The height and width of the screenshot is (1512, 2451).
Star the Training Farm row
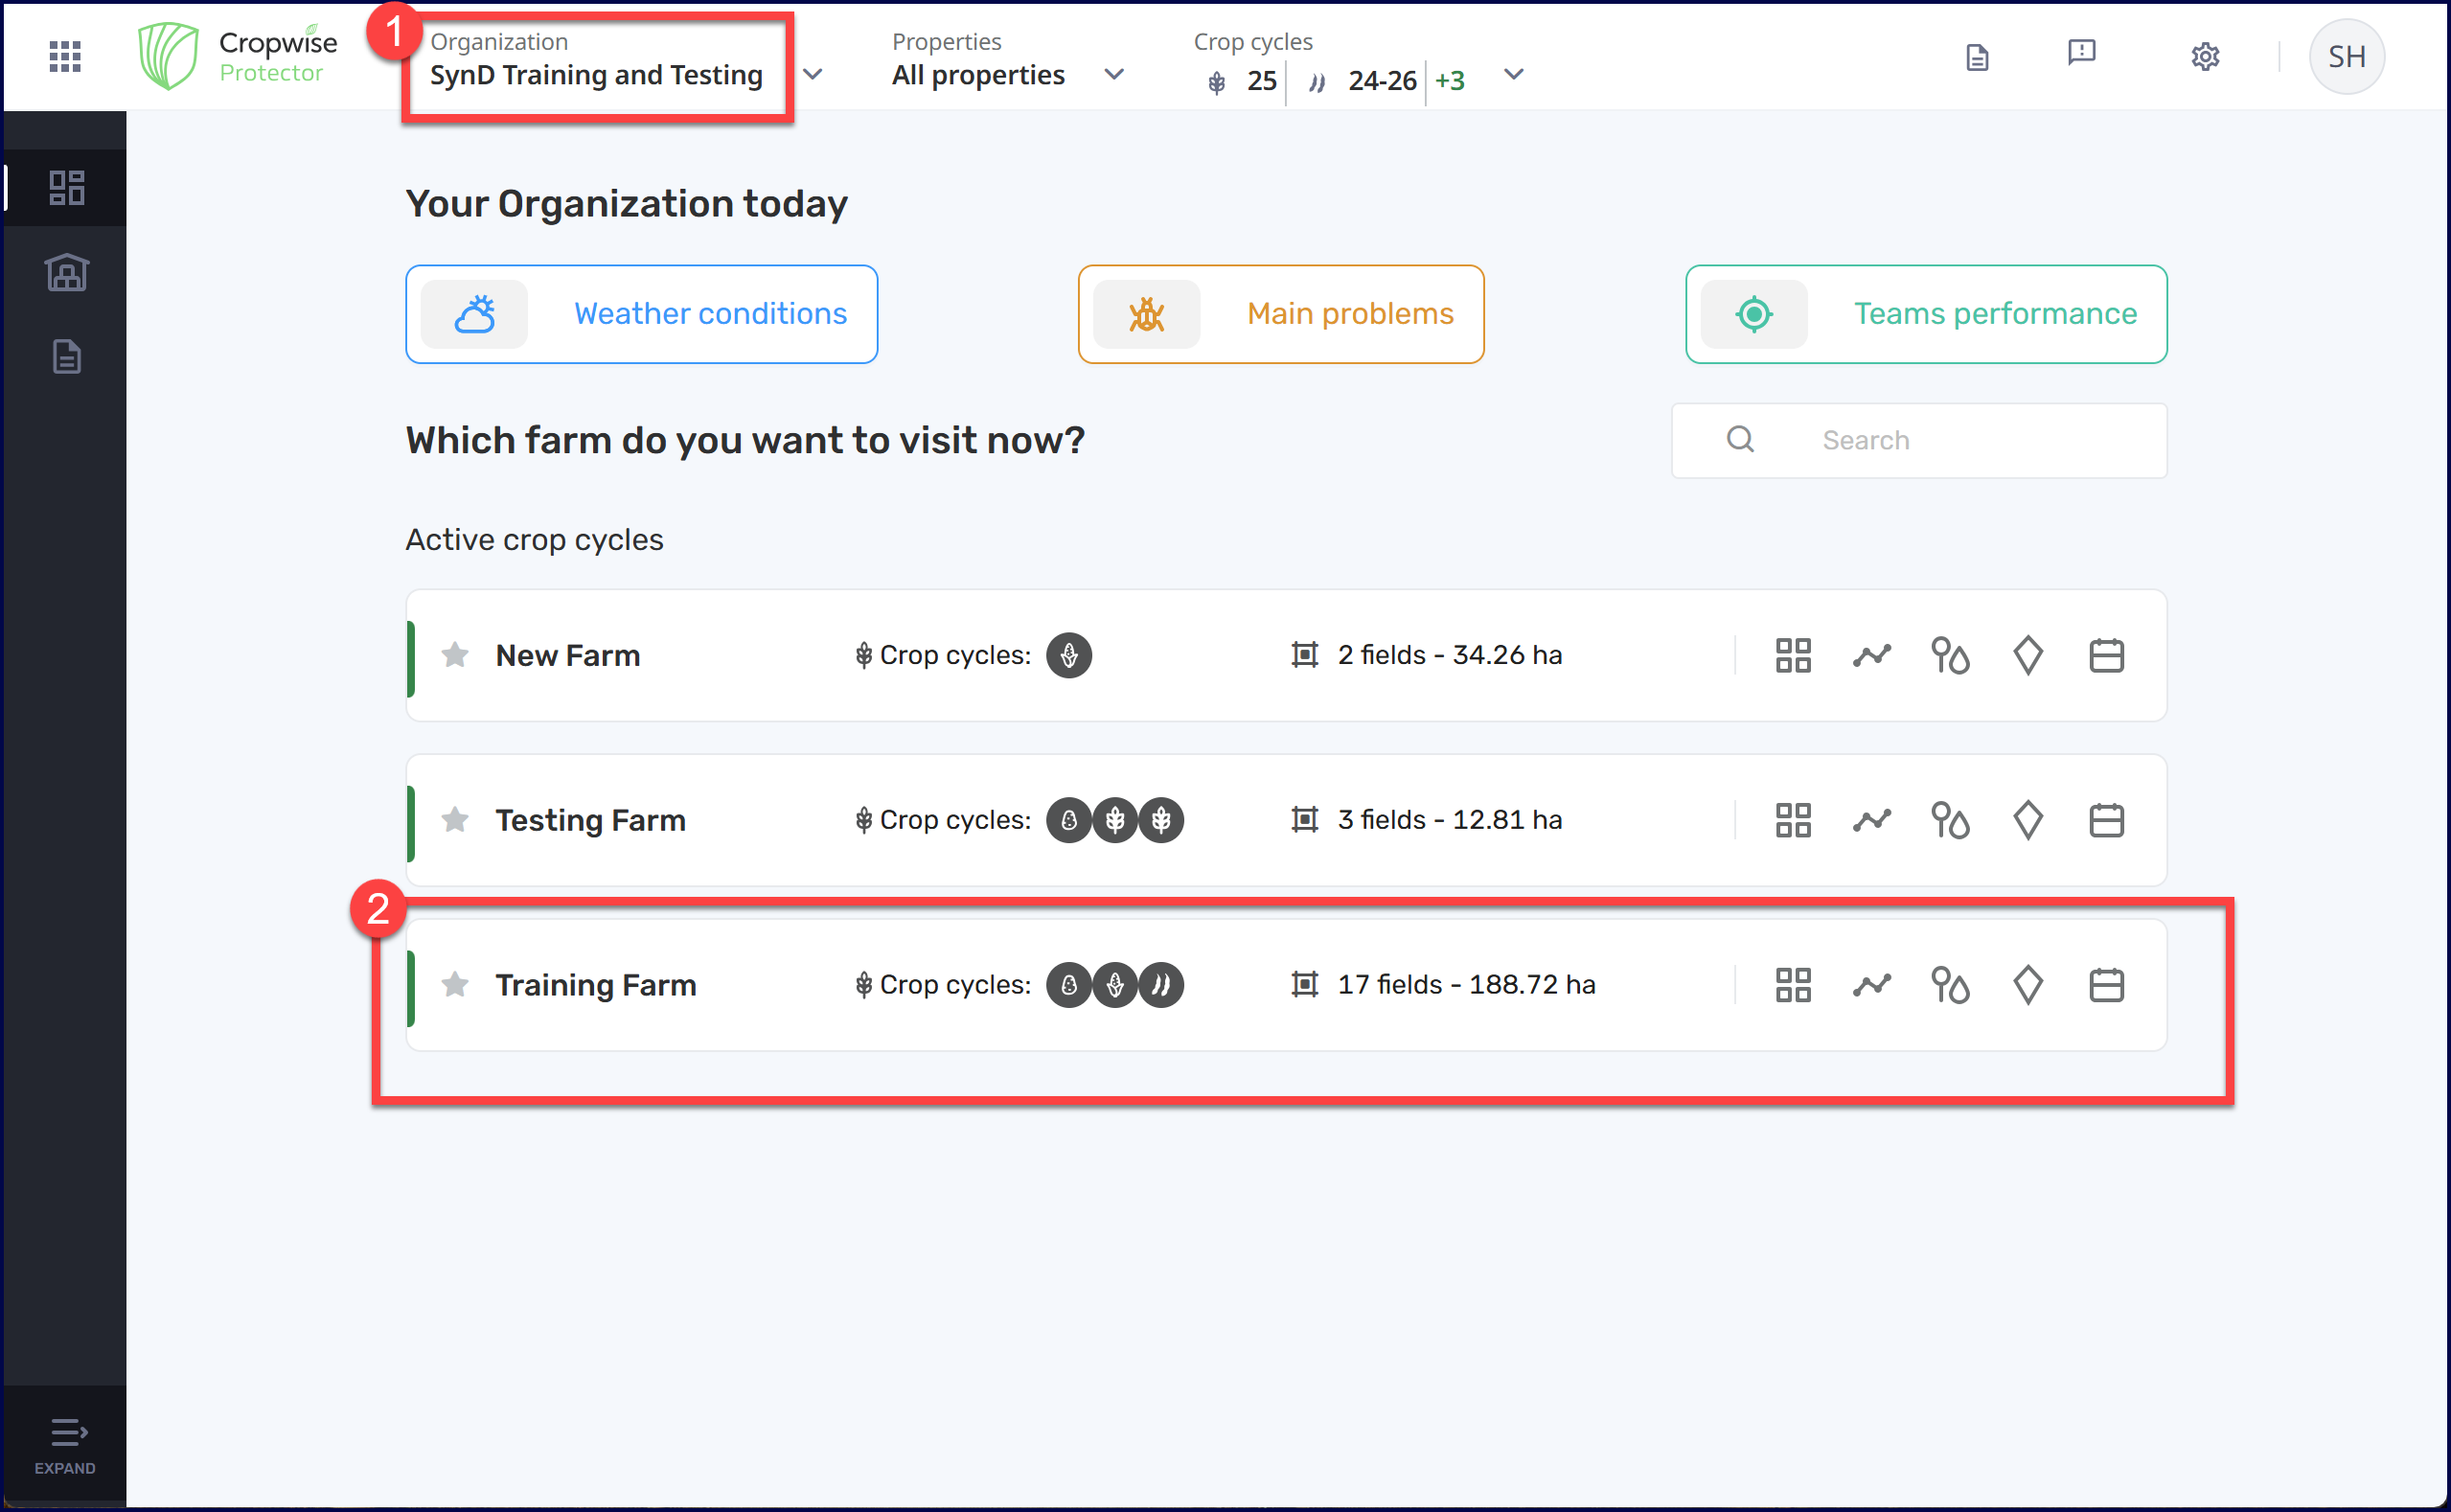pyautogui.click(x=455, y=985)
